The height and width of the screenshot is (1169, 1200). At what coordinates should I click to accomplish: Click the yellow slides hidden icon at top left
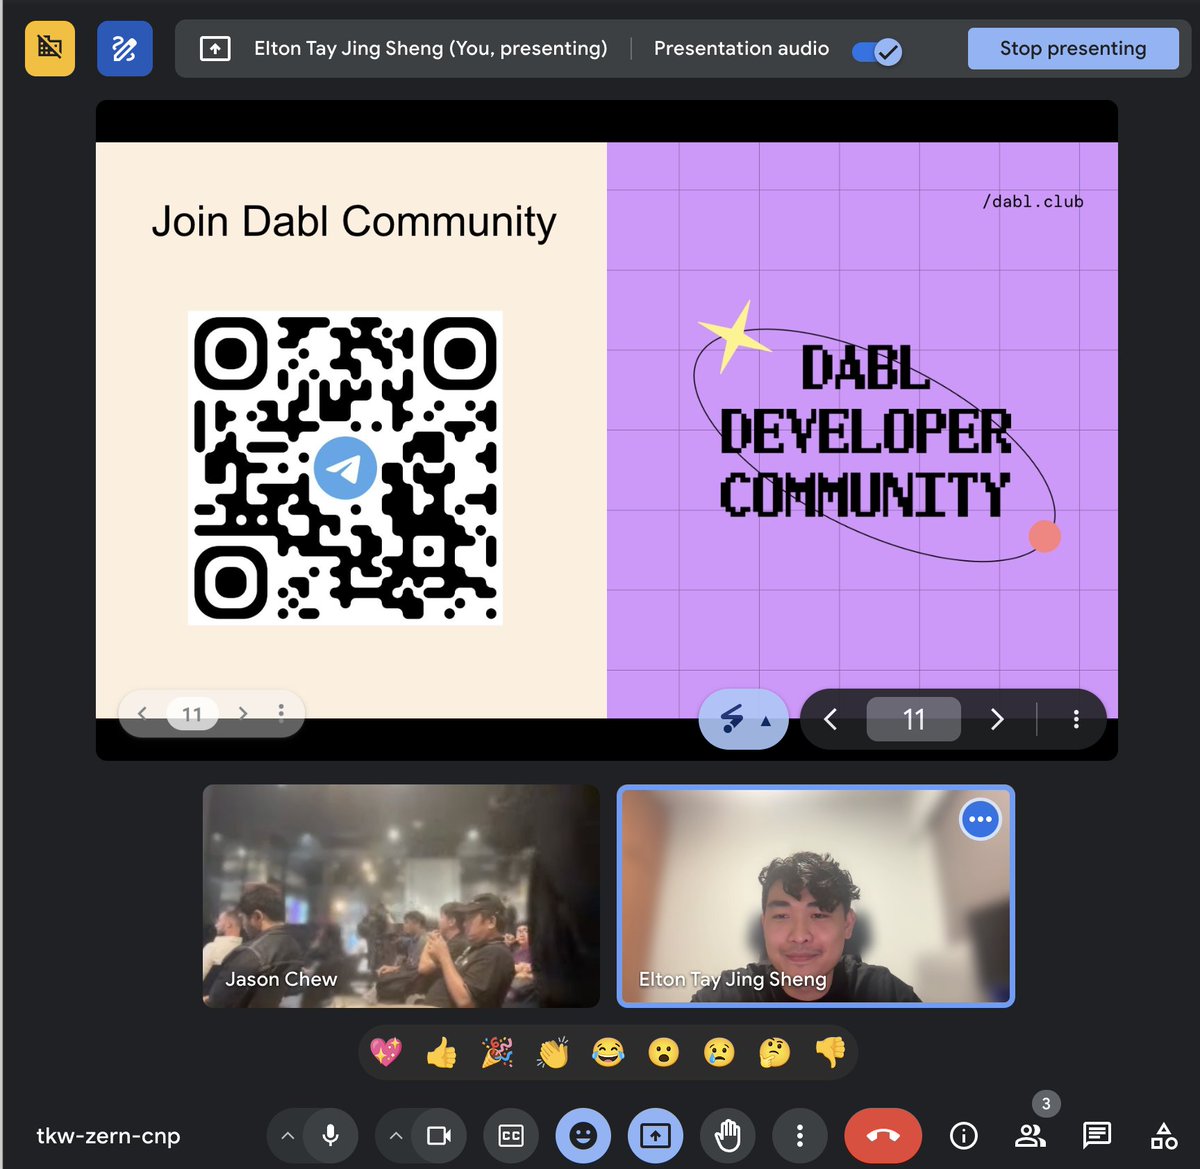(50, 48)
